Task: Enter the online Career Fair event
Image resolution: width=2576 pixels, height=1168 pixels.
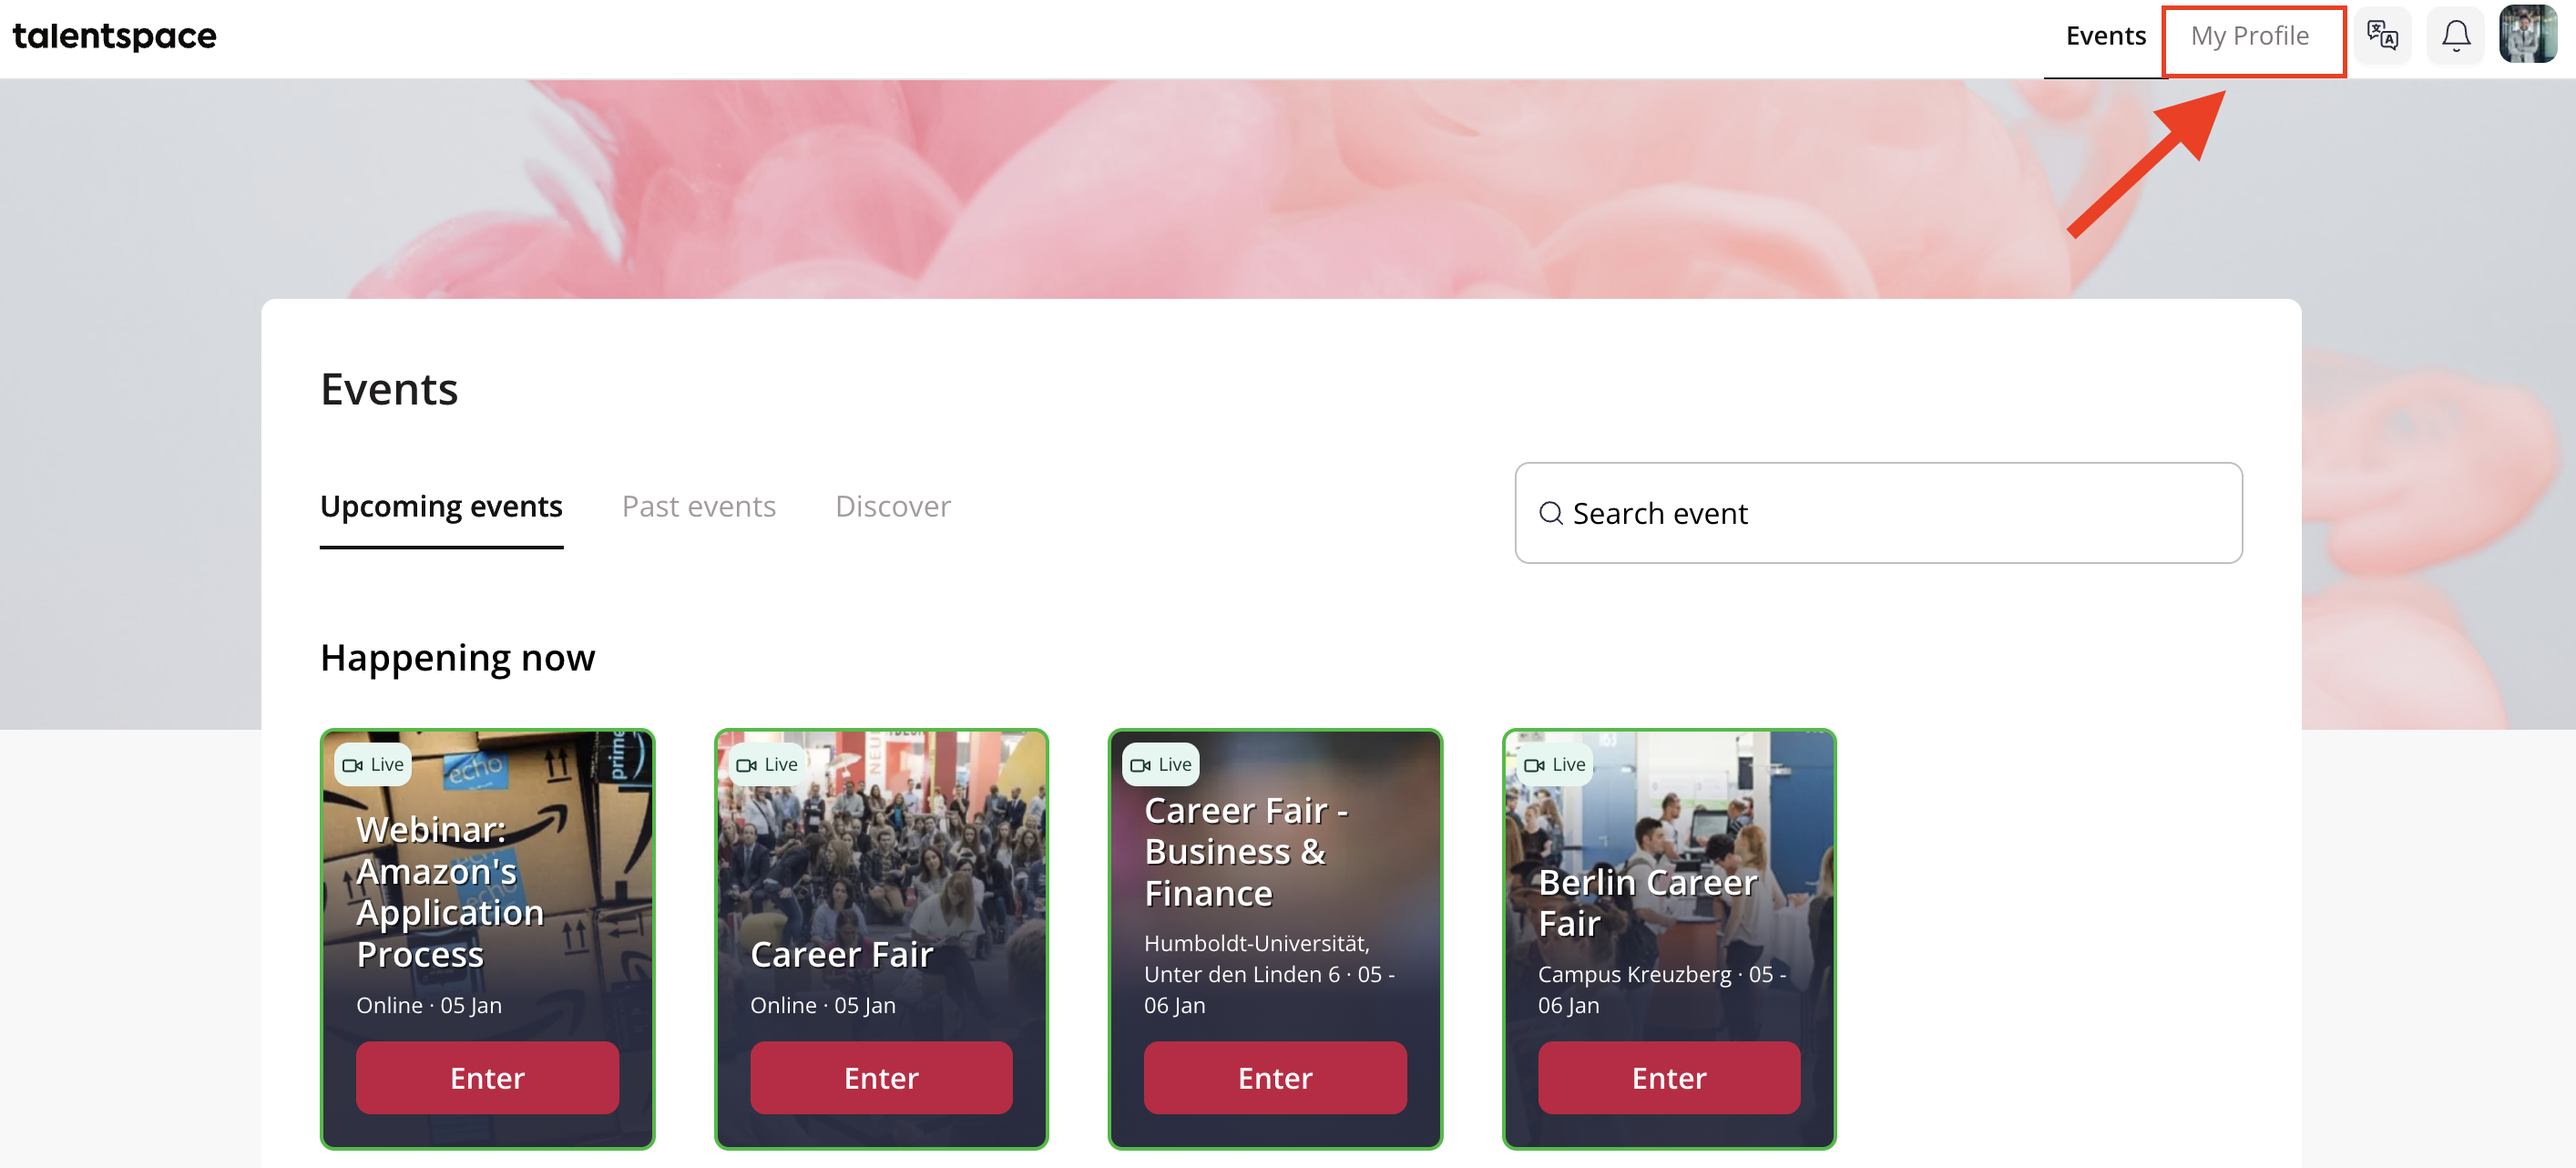Action: [x=881, y=1078]
